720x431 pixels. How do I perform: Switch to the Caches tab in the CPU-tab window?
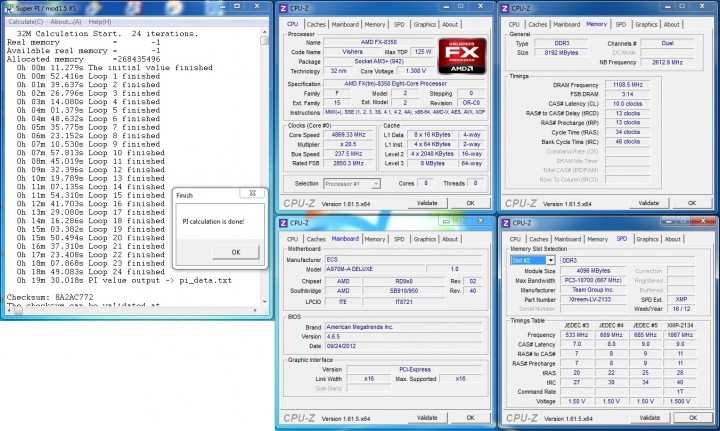click(x=316, y=24)
